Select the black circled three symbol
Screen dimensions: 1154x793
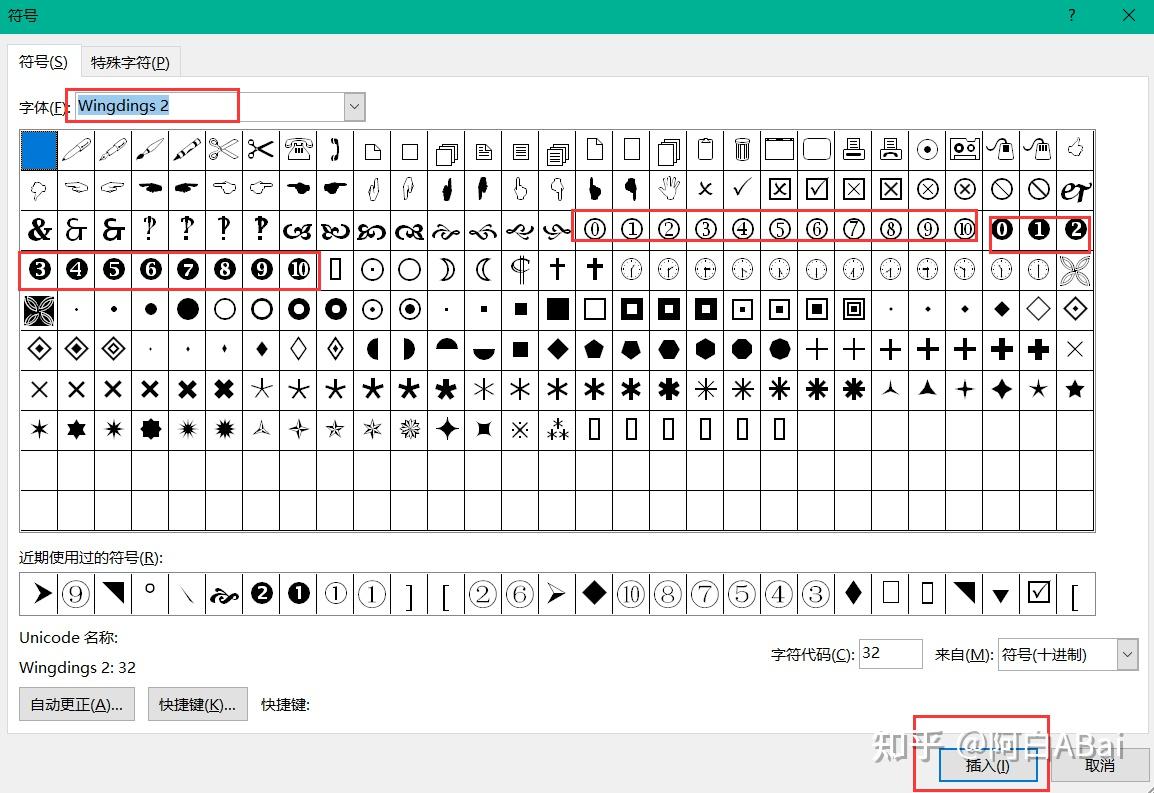point(39,269)
